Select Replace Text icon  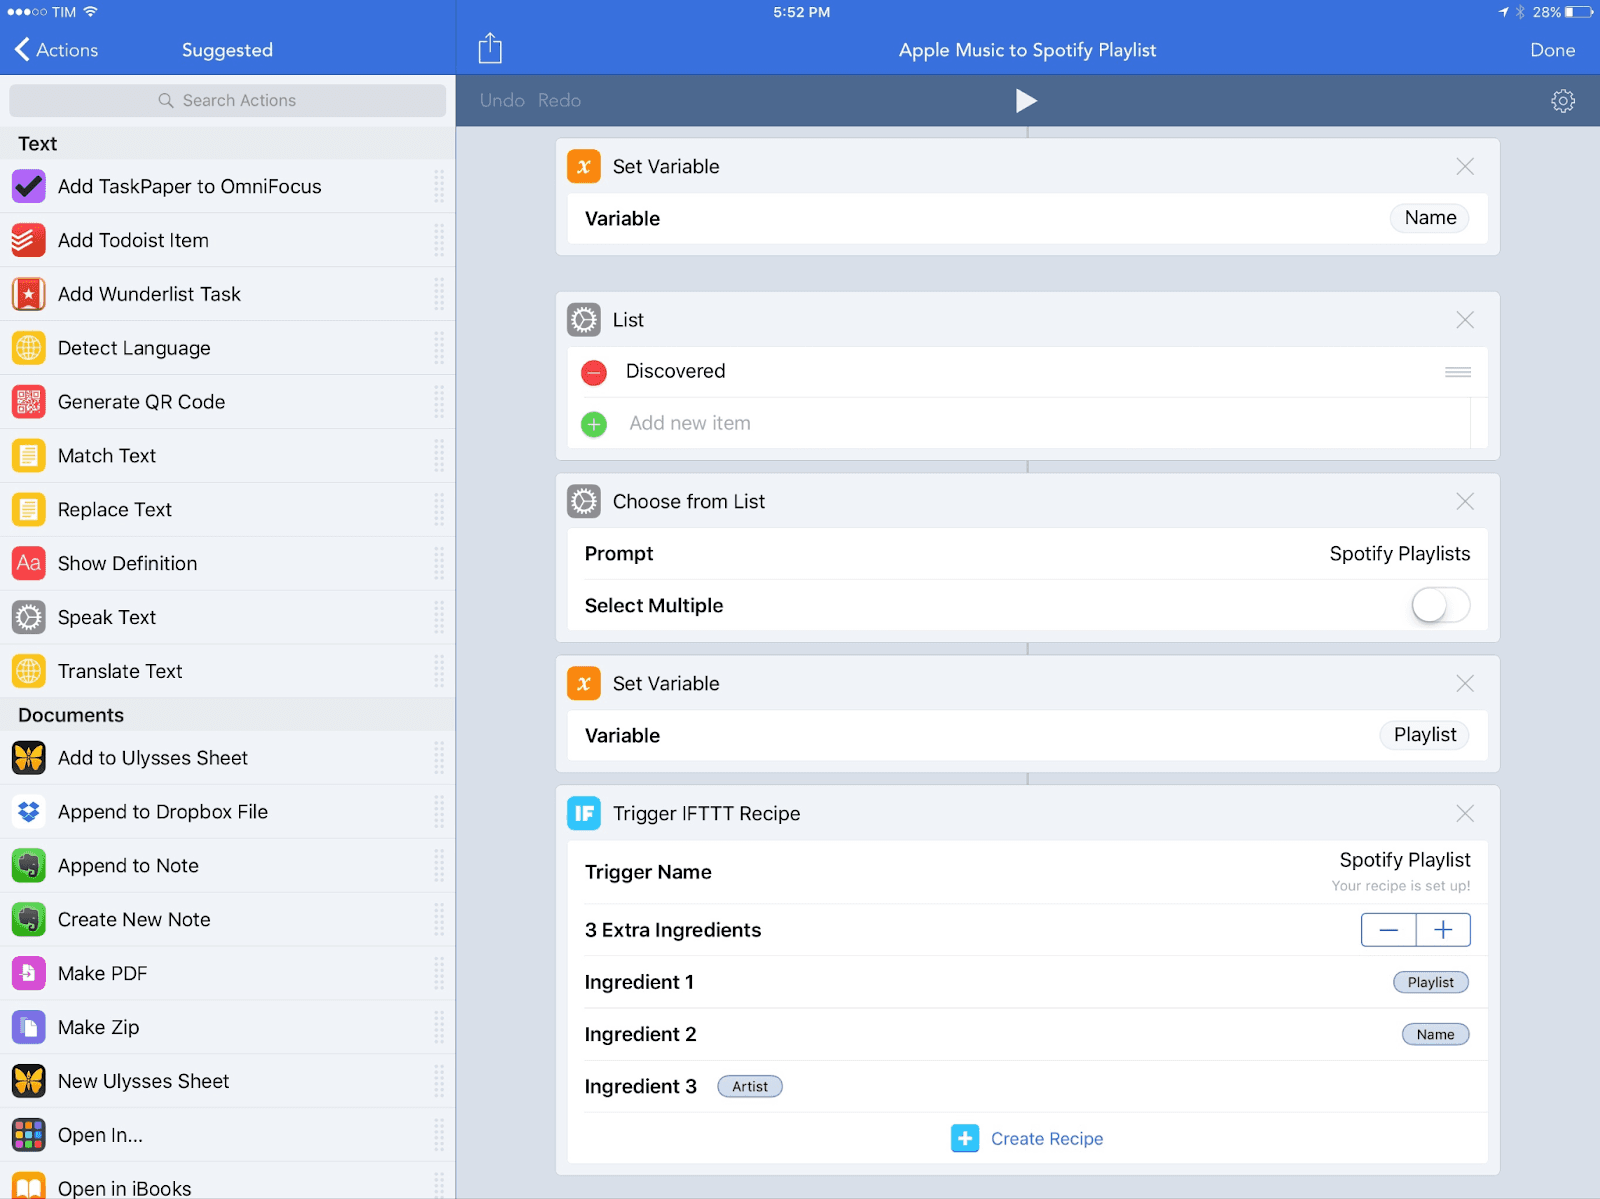point(29,510)
